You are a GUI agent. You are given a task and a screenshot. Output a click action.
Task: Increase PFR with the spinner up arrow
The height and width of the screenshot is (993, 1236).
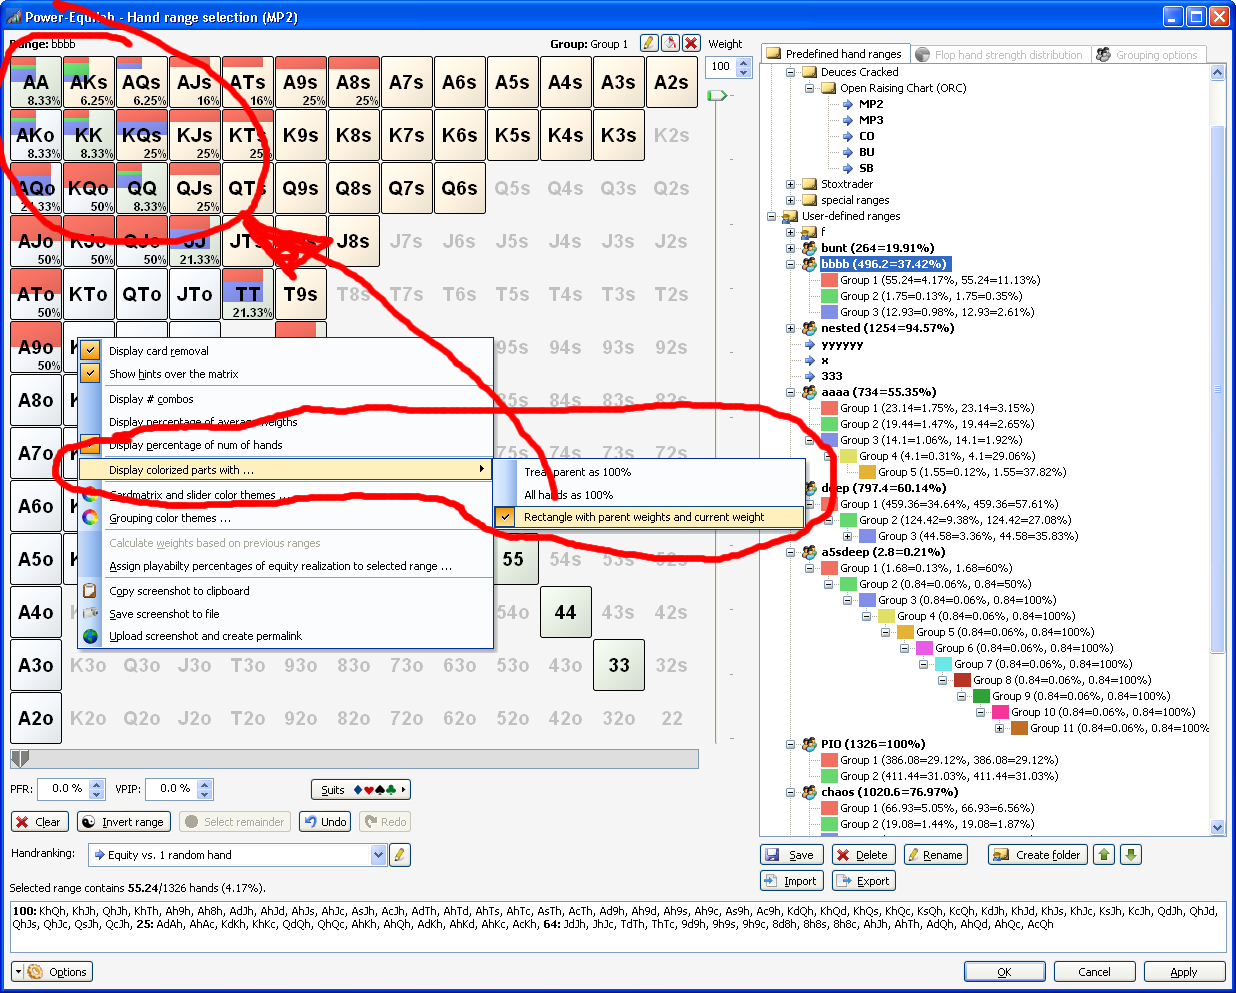(97, 784)
